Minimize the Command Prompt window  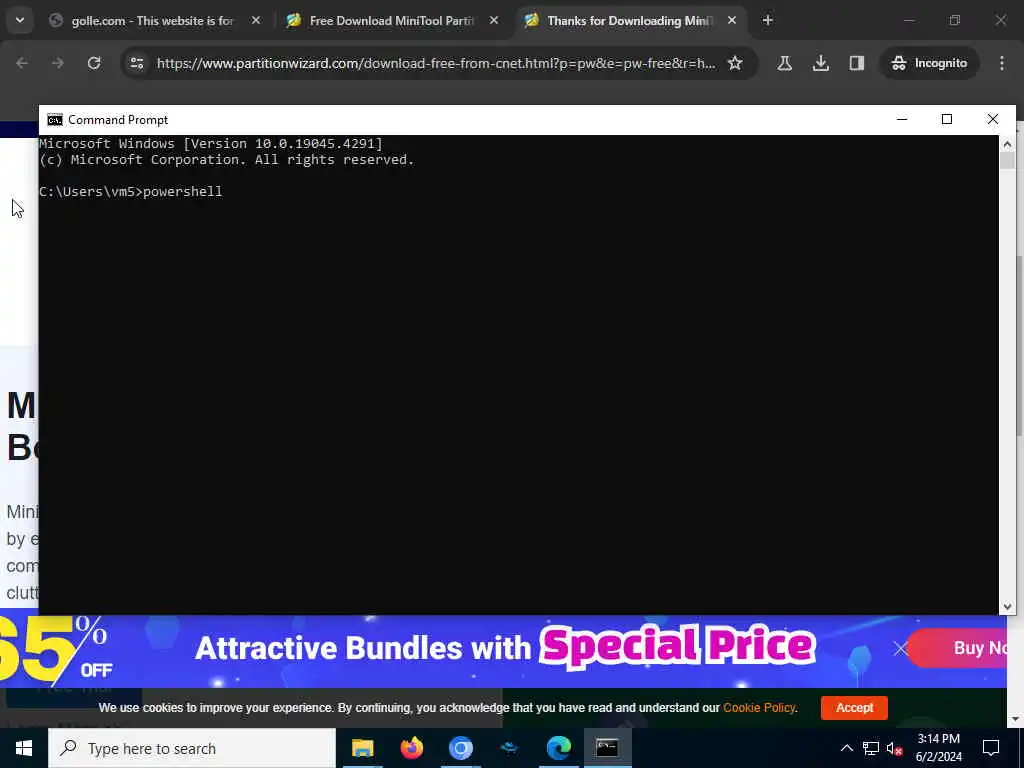(902, 119)
